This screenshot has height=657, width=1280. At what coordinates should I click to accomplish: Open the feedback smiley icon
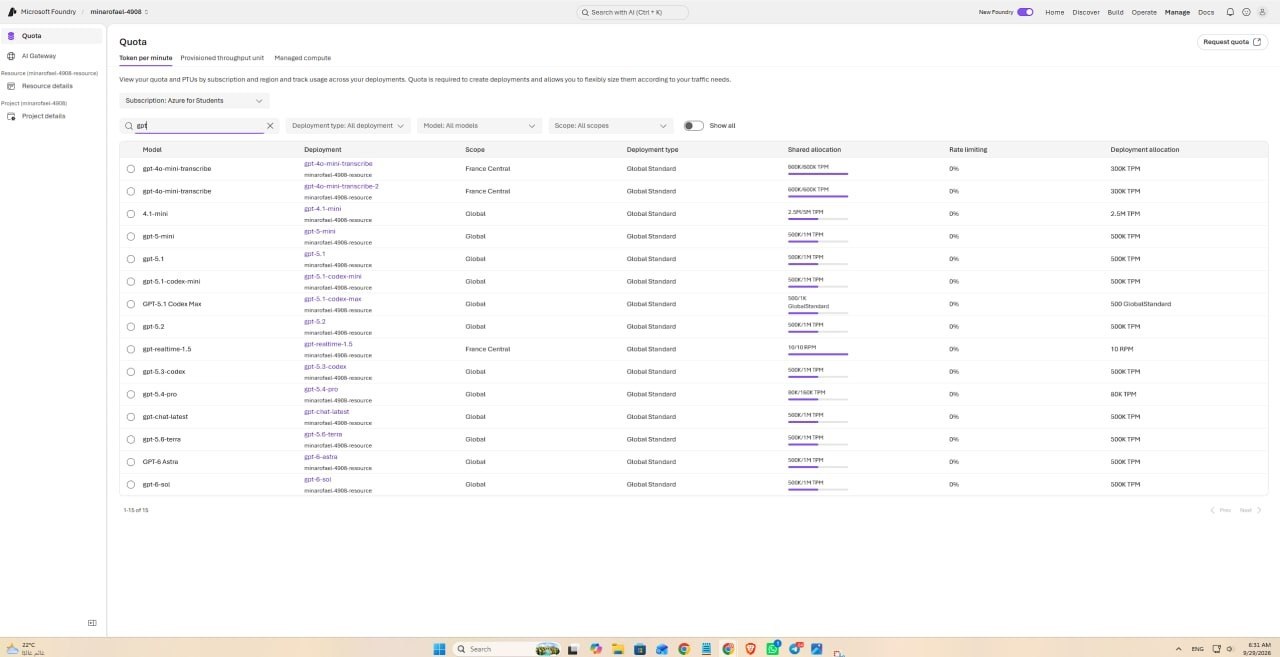tap(1246, 12)
